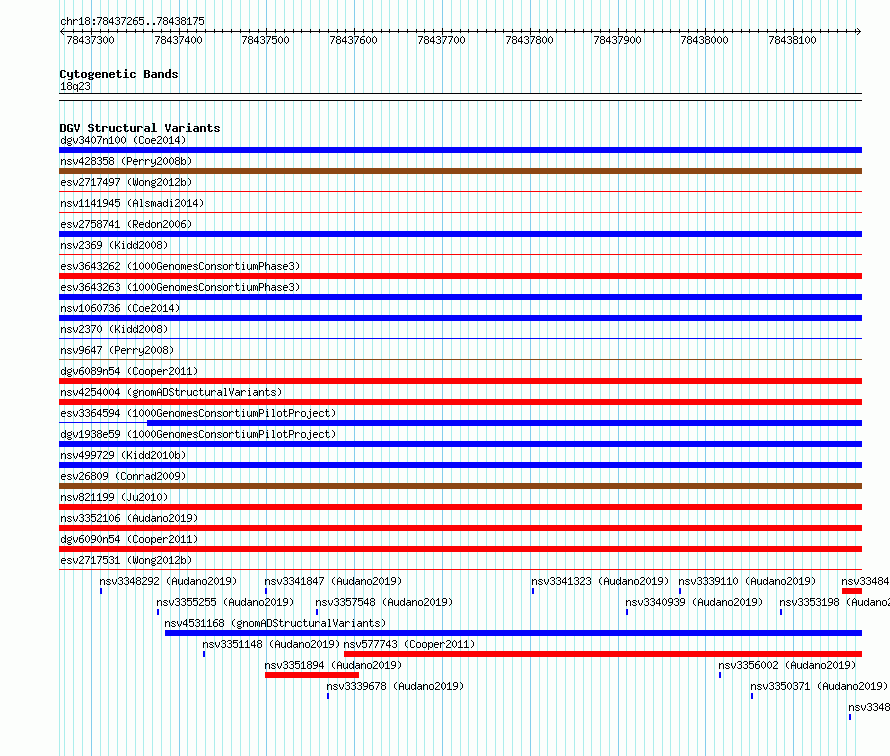
Task: Select nsv3355255 (Audano2019) label
Action: 225,602
